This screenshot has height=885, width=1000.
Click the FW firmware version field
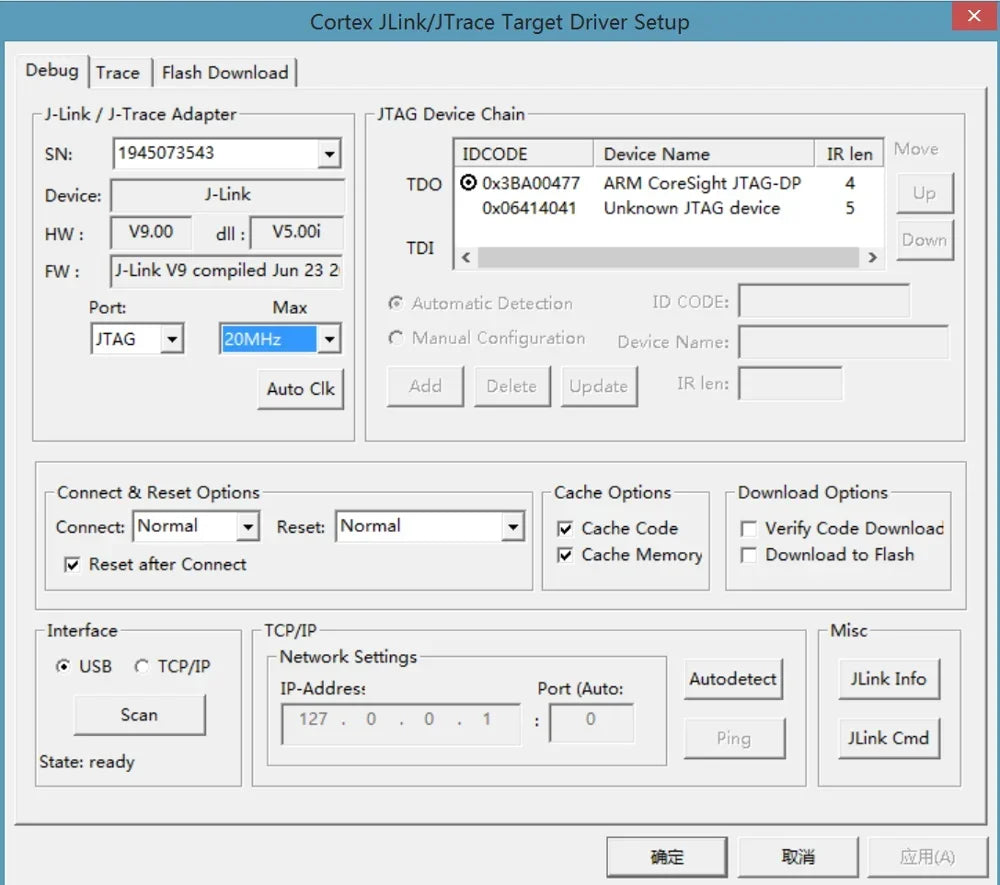(x=228, y=271)
